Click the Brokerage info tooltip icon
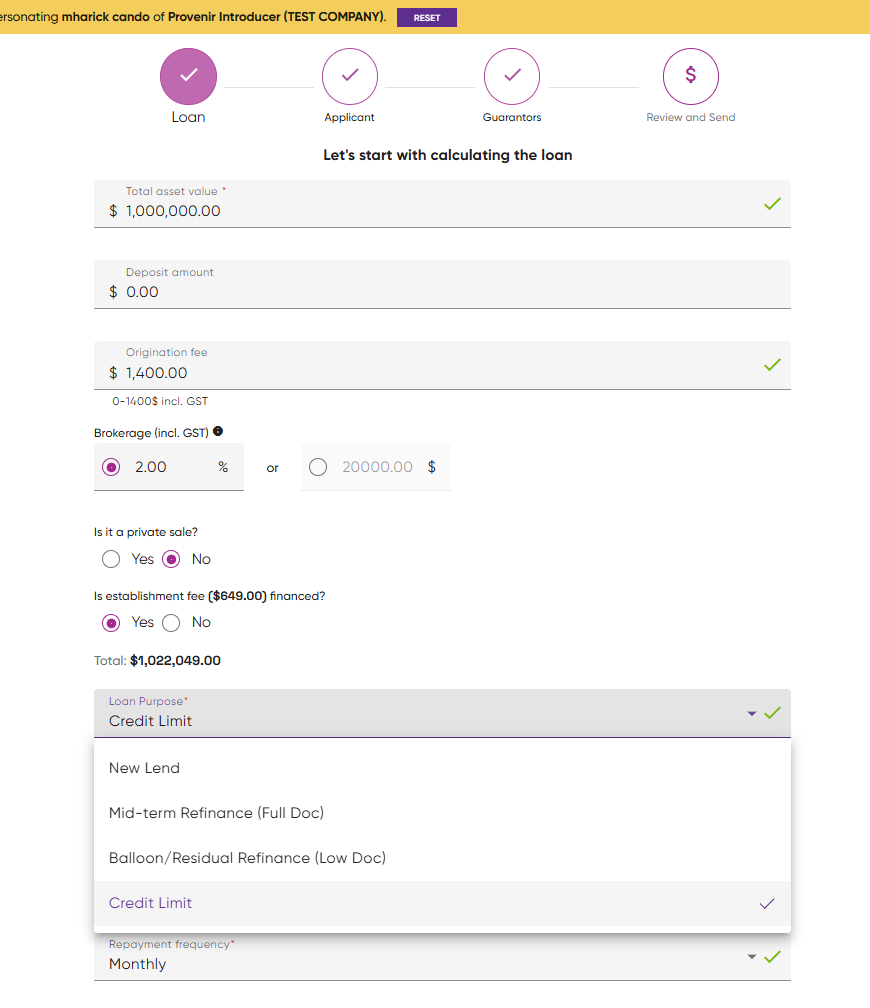Viewport: 870px width, 1008px height. 218,431
